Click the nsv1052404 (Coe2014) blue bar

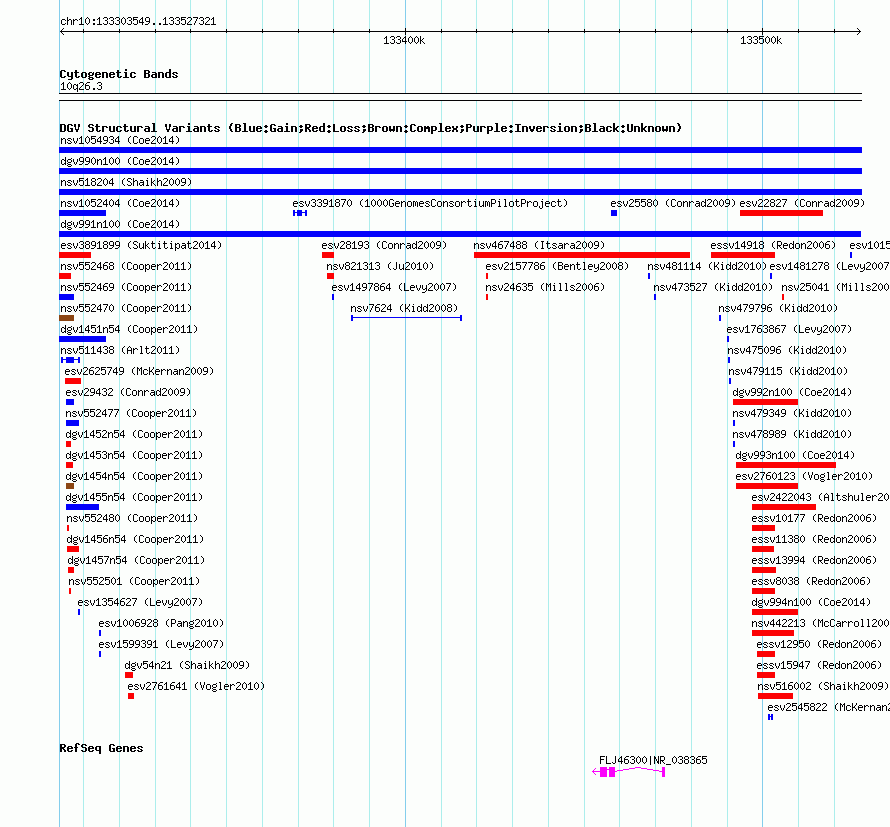[82, 213]
